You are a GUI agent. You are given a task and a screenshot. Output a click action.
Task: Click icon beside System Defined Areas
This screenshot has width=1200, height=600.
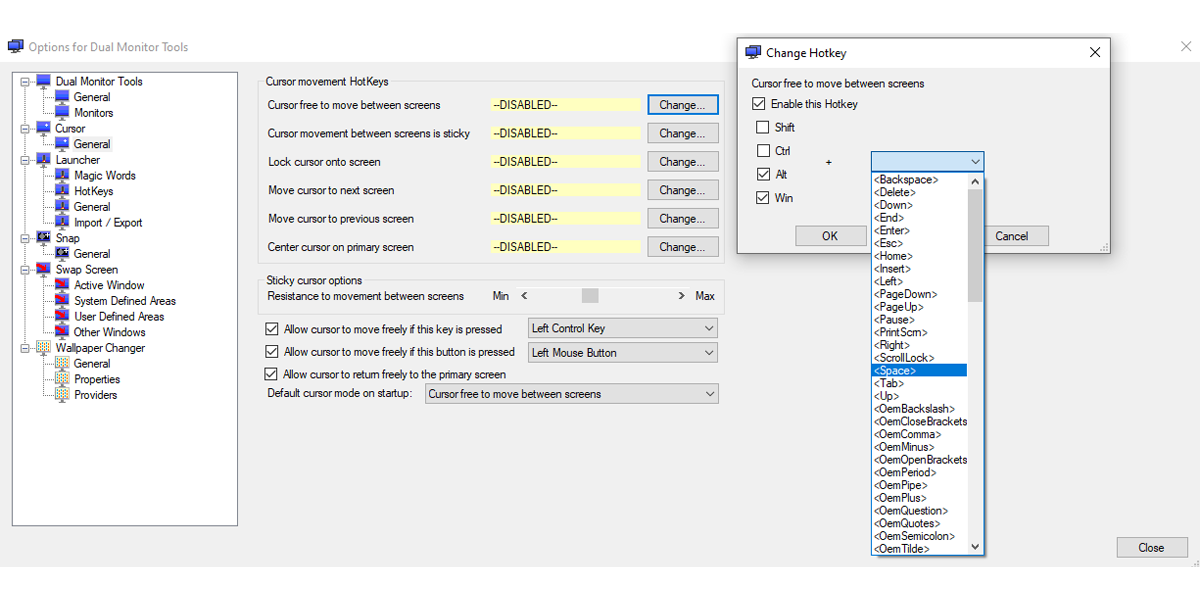coord(62,300)
